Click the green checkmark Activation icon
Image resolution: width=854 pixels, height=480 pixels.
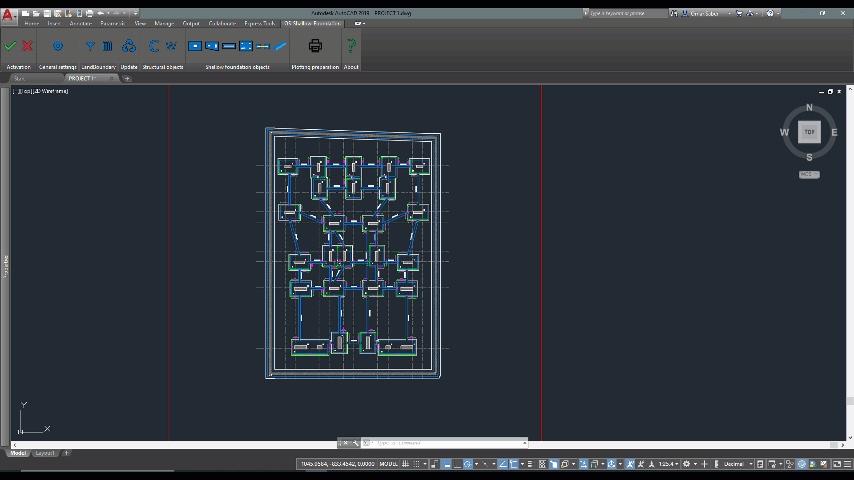tap(10, 46)
